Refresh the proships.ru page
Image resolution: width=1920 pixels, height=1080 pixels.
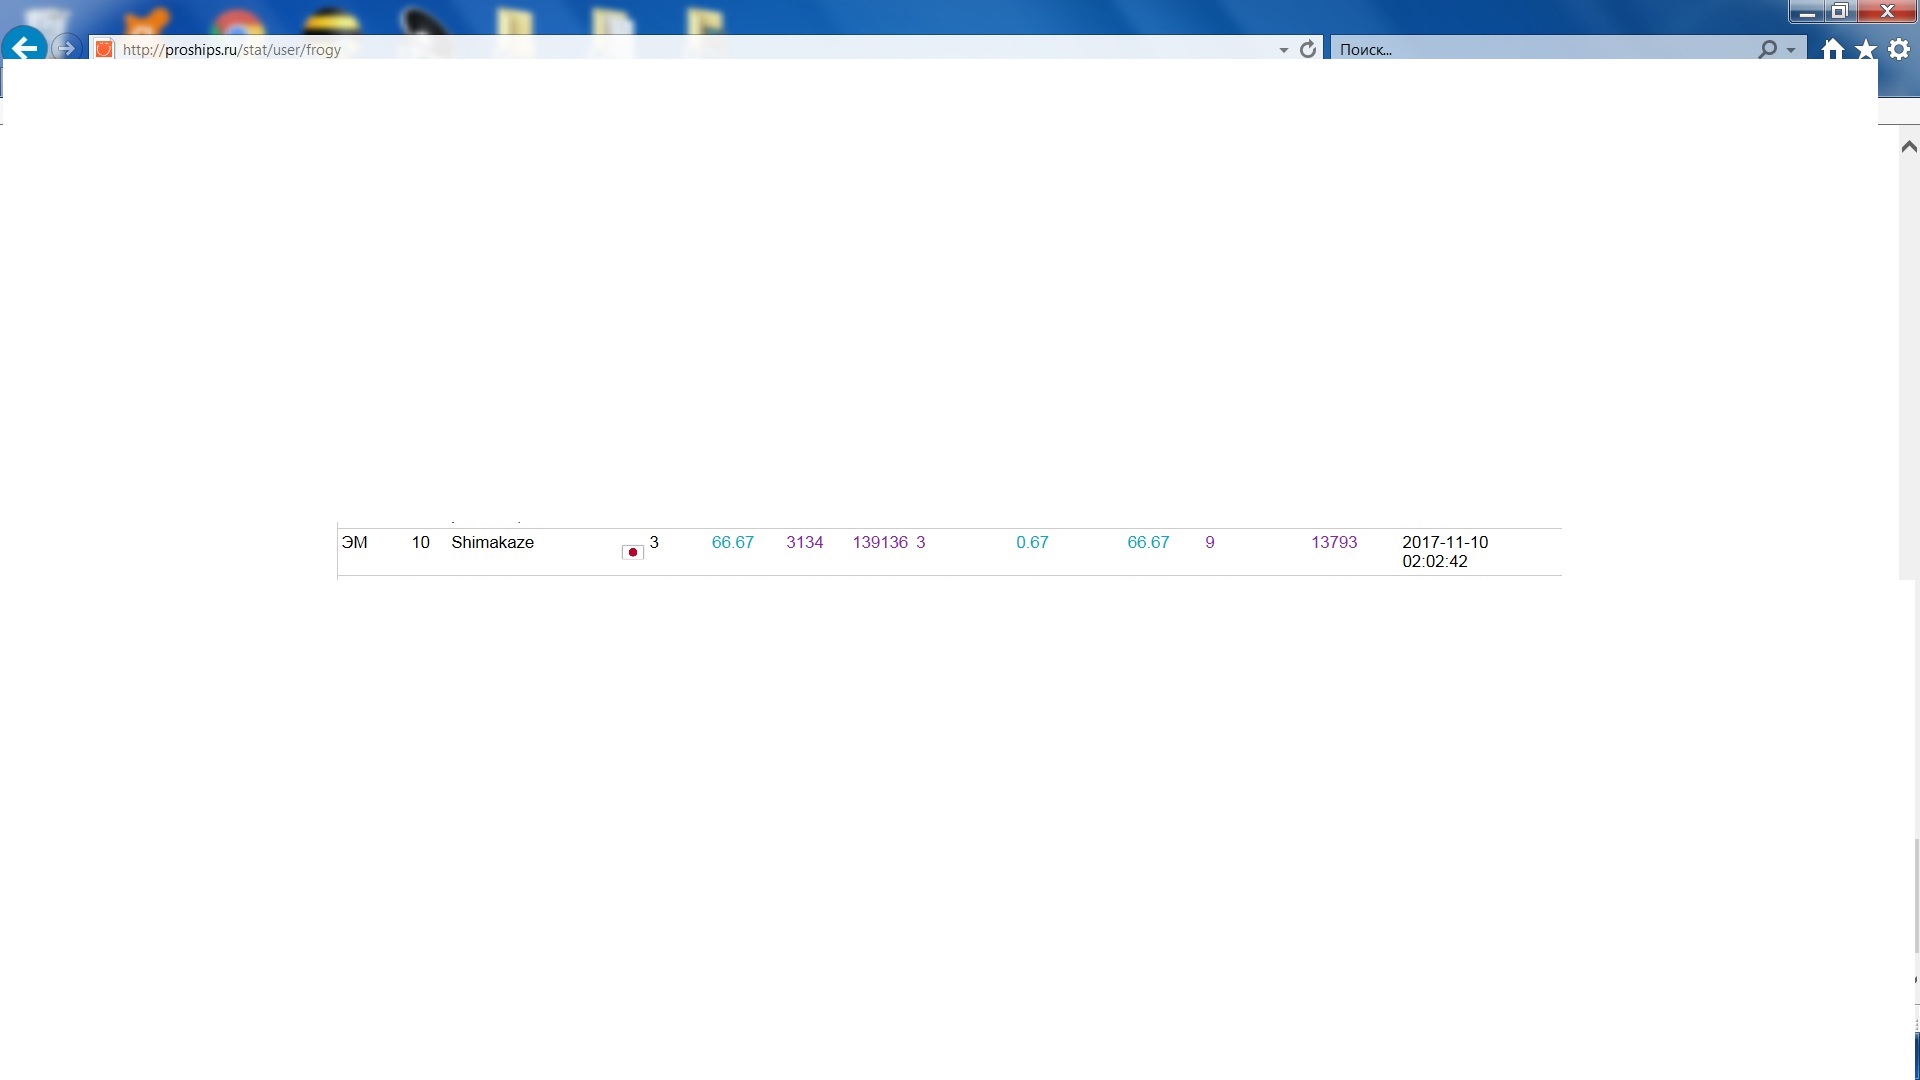1307,49
